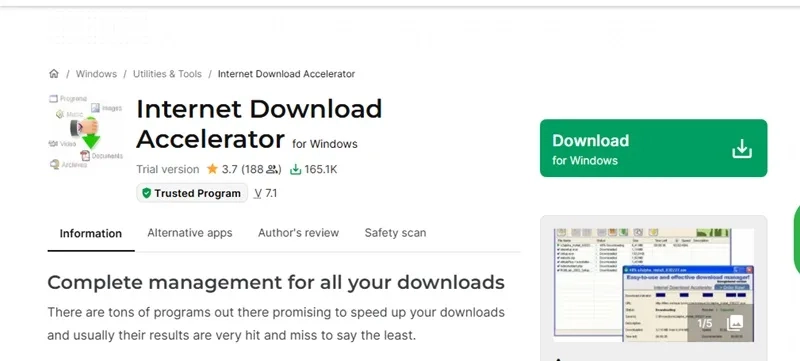Open the app screenshot thumbnail

click(x=654, y=285)
